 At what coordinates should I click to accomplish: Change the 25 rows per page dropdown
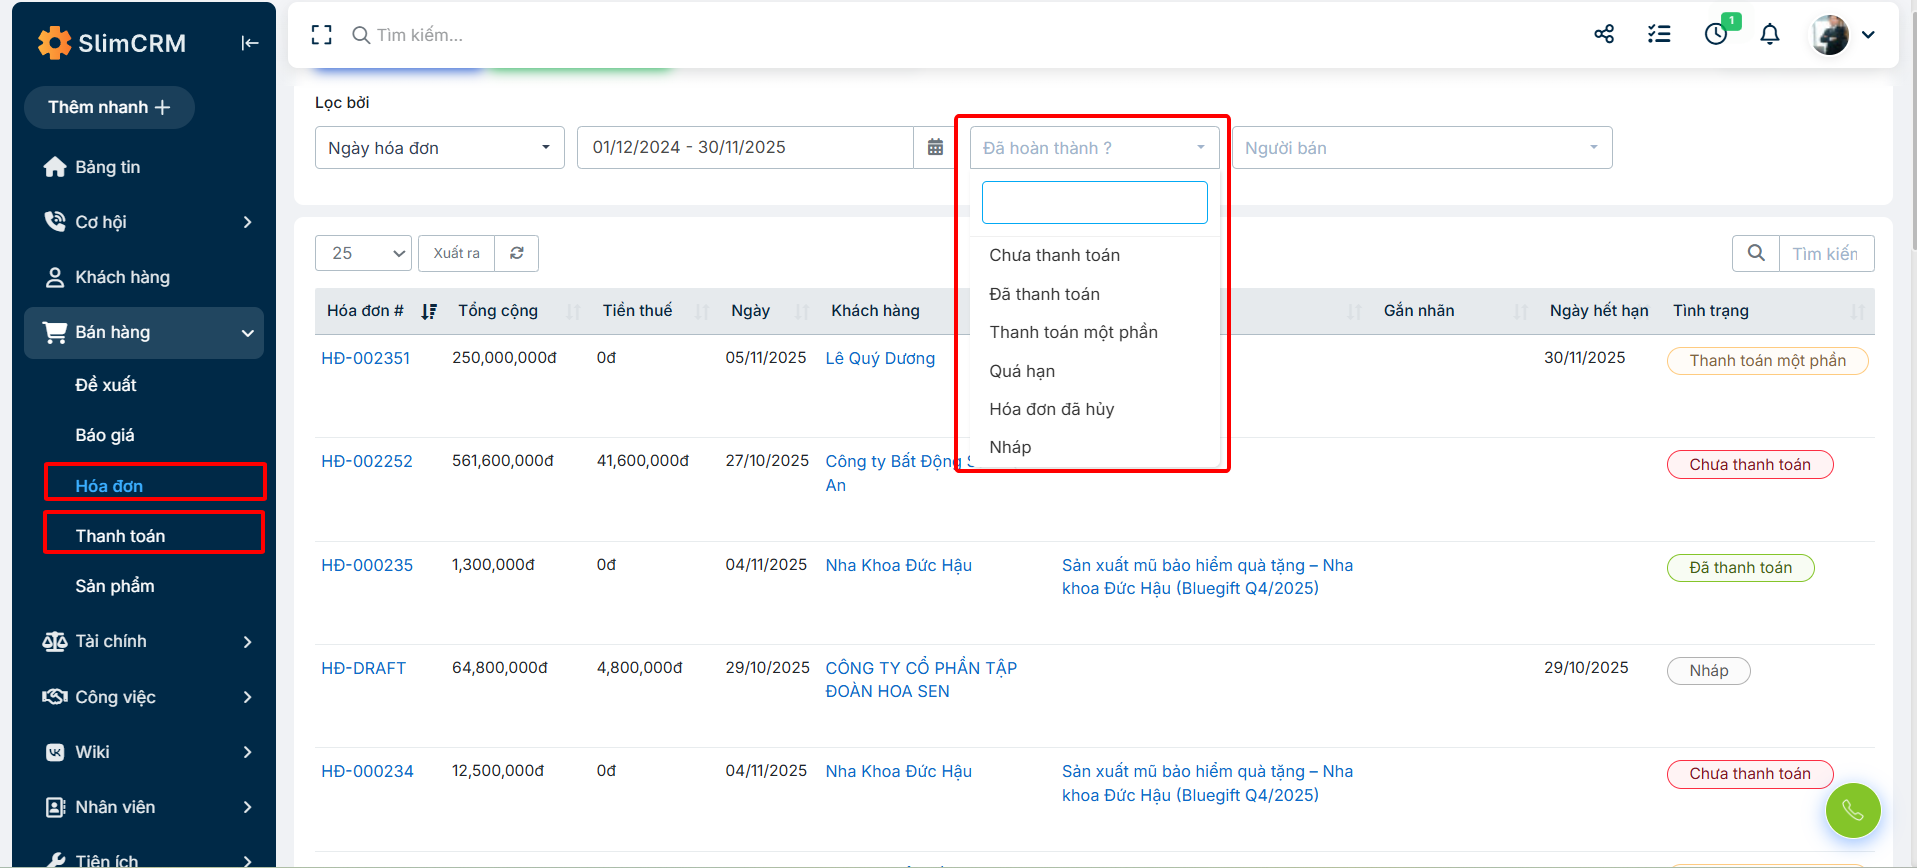pyautogui.click(x=364, y=254)
